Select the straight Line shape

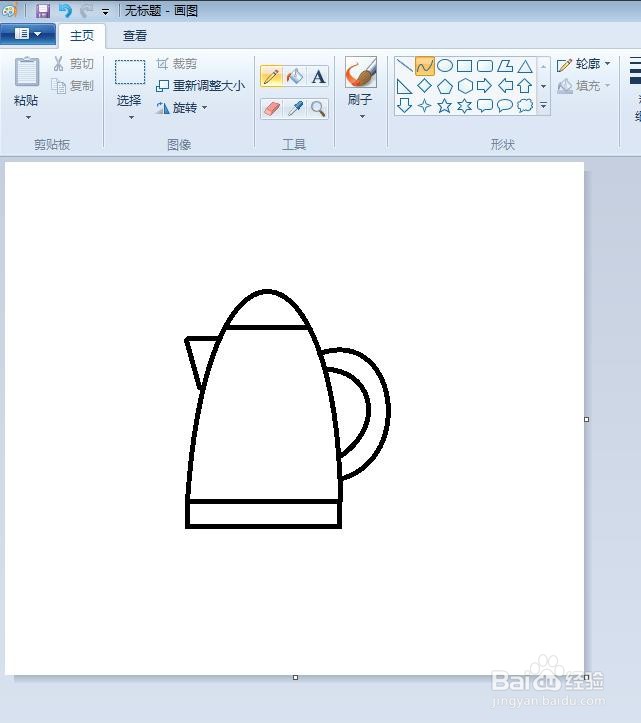pyautogui.click(x=404, y=66)
